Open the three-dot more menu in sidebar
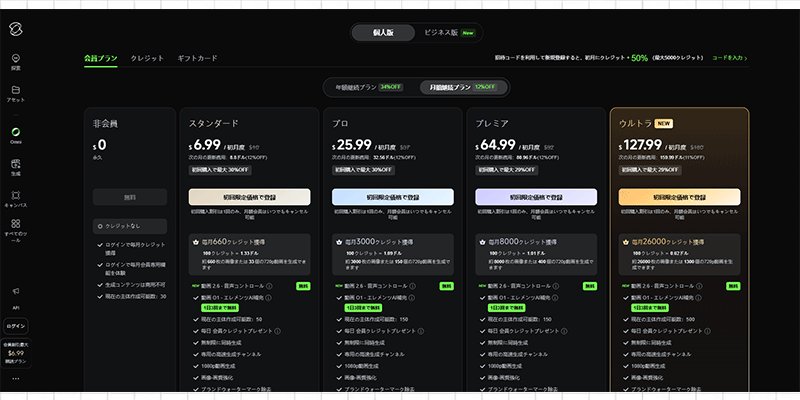The image size is (800, 400). tap(16, 379)
